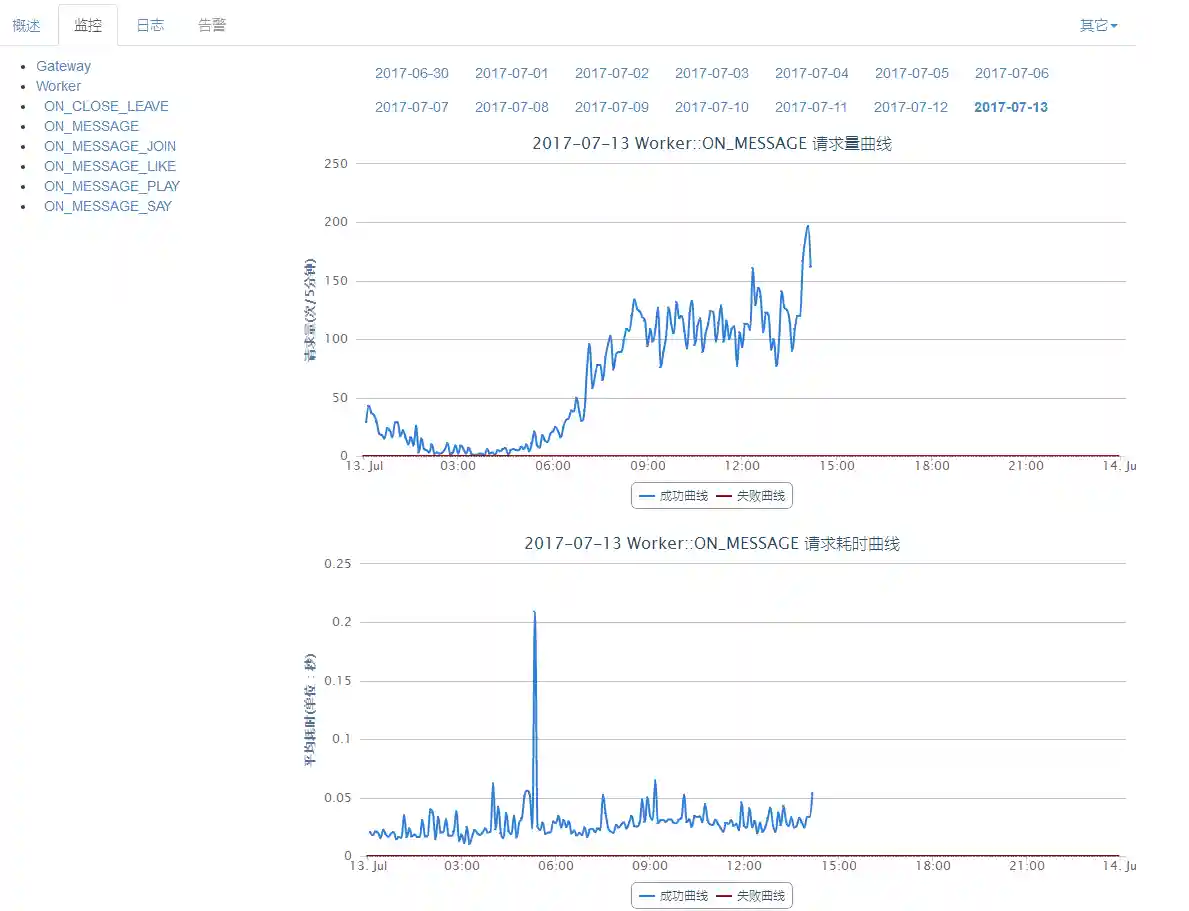
Task: View data for date 2017-07-10
Action: (712, 107)
